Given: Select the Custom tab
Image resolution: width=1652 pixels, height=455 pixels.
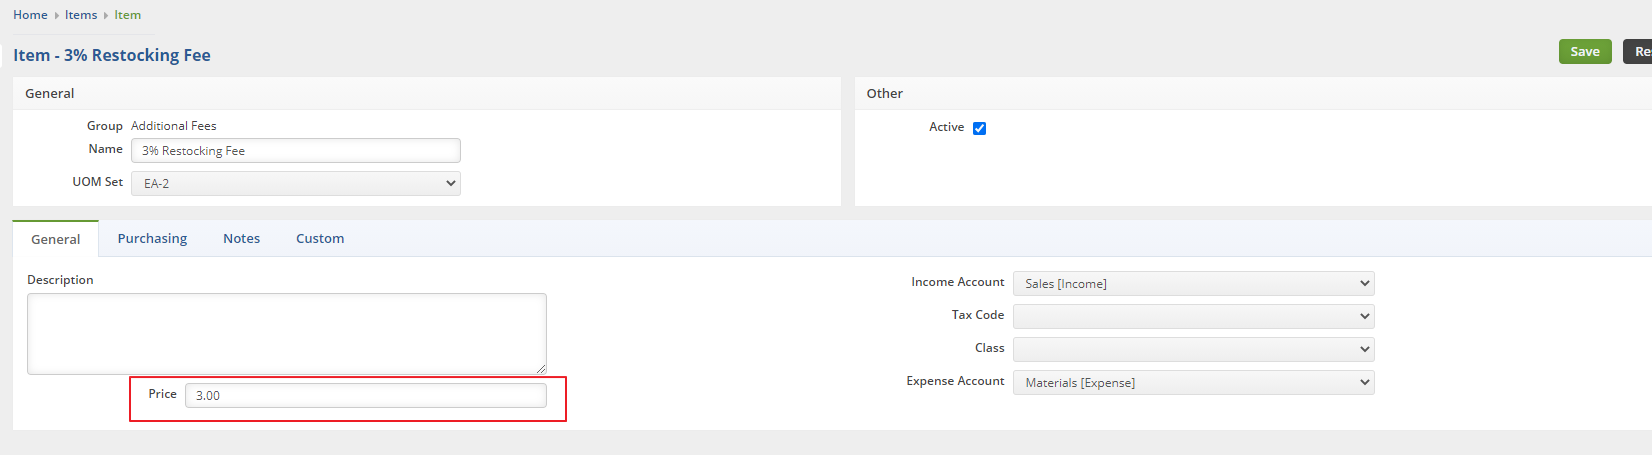Looking at the screenshot, I should (x=320, y=239).
